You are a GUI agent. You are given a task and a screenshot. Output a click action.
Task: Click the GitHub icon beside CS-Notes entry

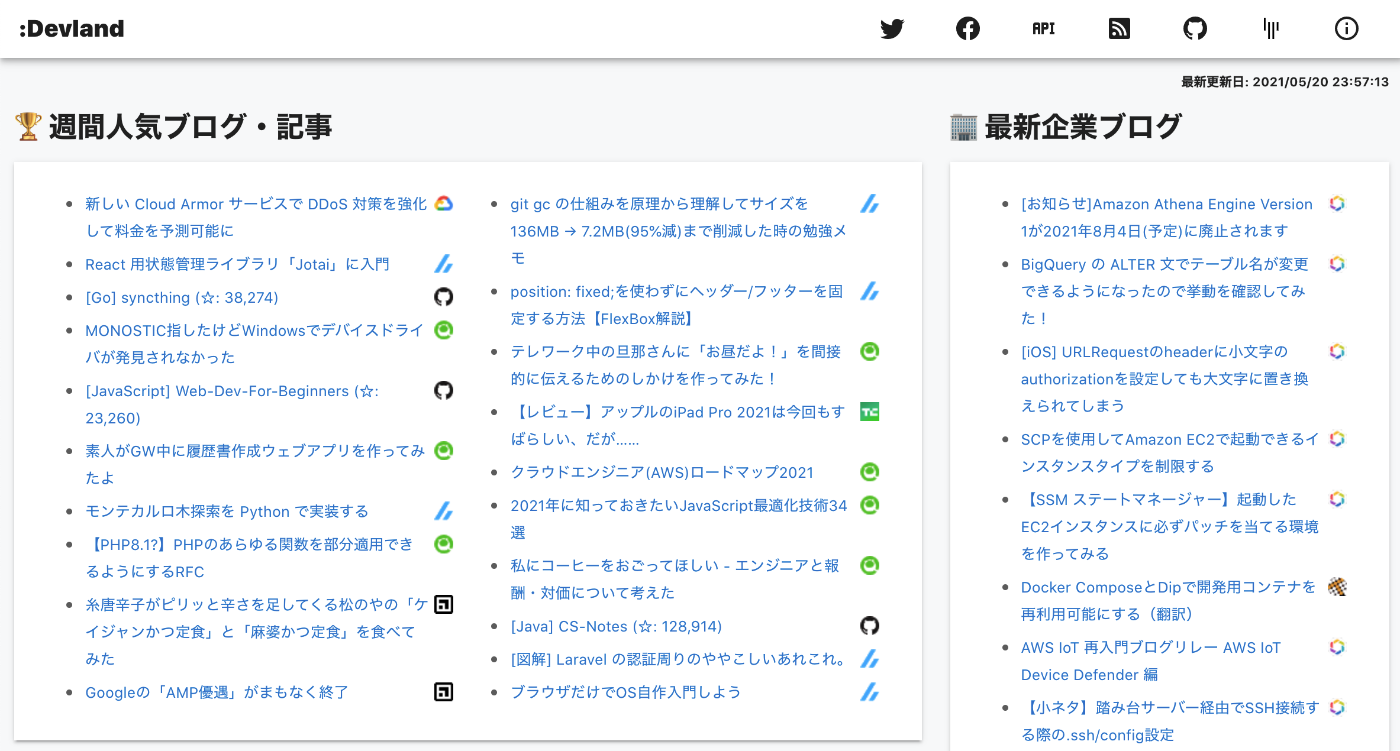[870, 626]
